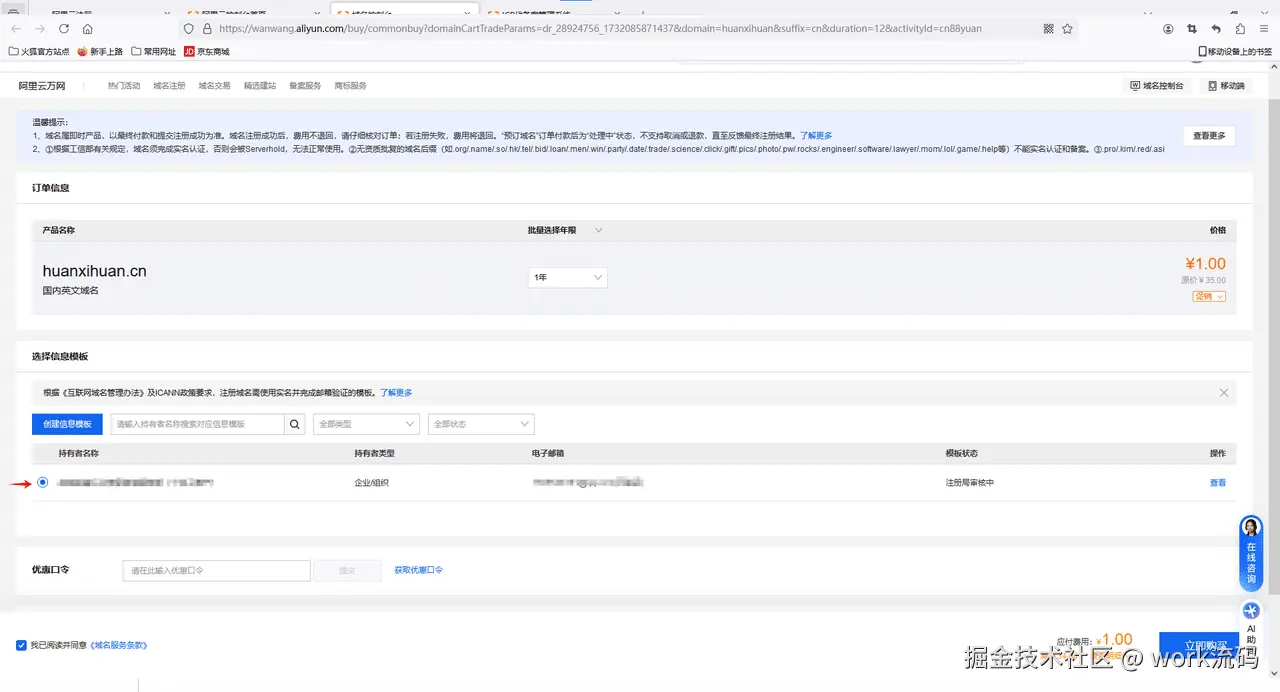Click the search magnifier in template search box
The image size is (1280, 692).
(x=295, y=424)
